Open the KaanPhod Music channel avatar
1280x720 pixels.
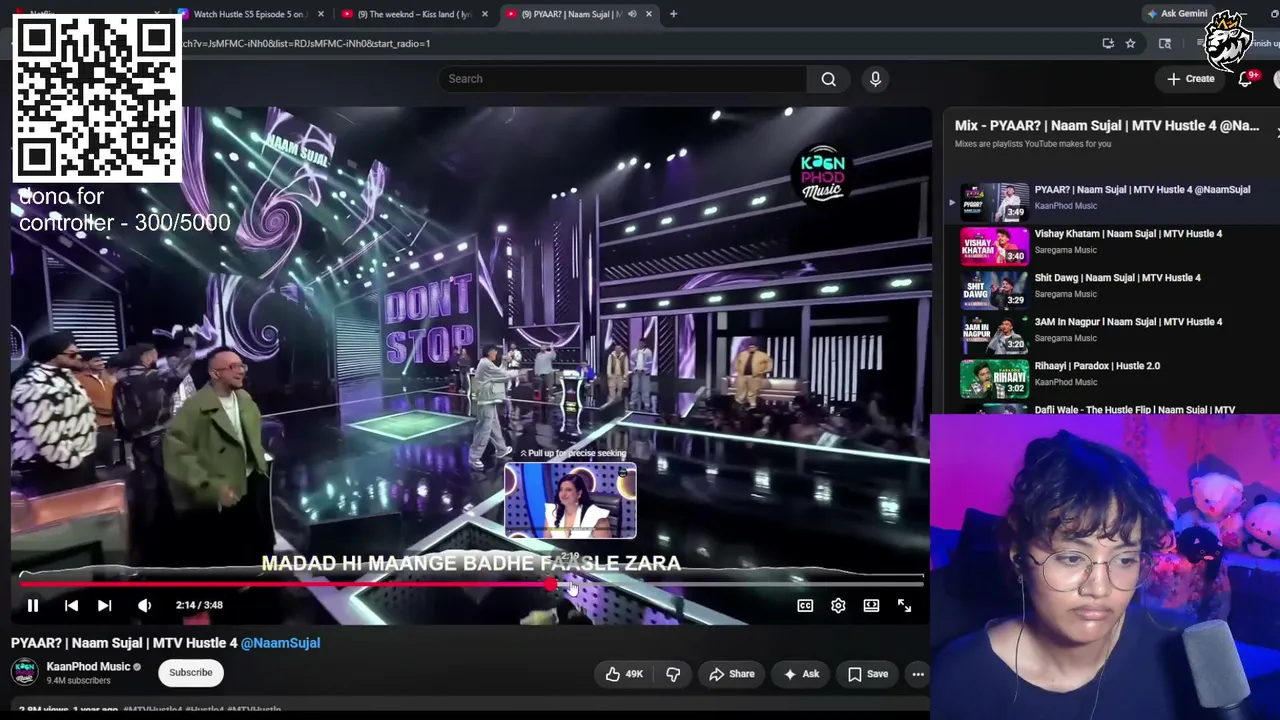click(25, 672)
